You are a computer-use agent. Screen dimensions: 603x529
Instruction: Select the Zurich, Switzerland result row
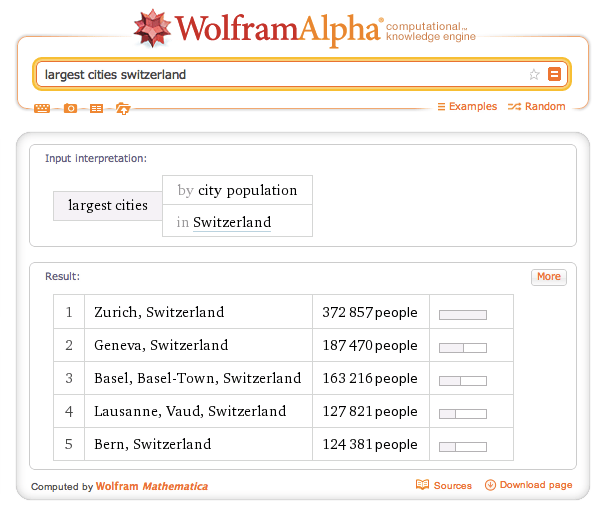(159, 312)
